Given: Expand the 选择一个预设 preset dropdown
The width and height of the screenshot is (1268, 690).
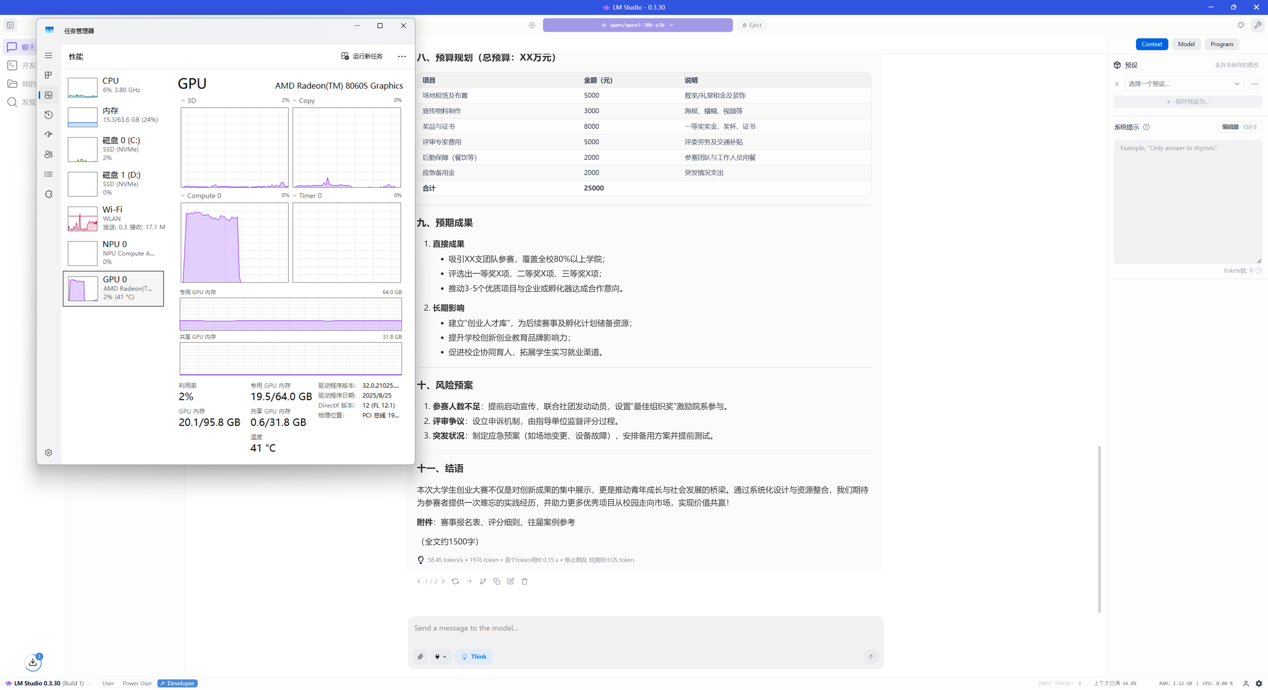Looking at the screenshot, I should [1184, 84].
